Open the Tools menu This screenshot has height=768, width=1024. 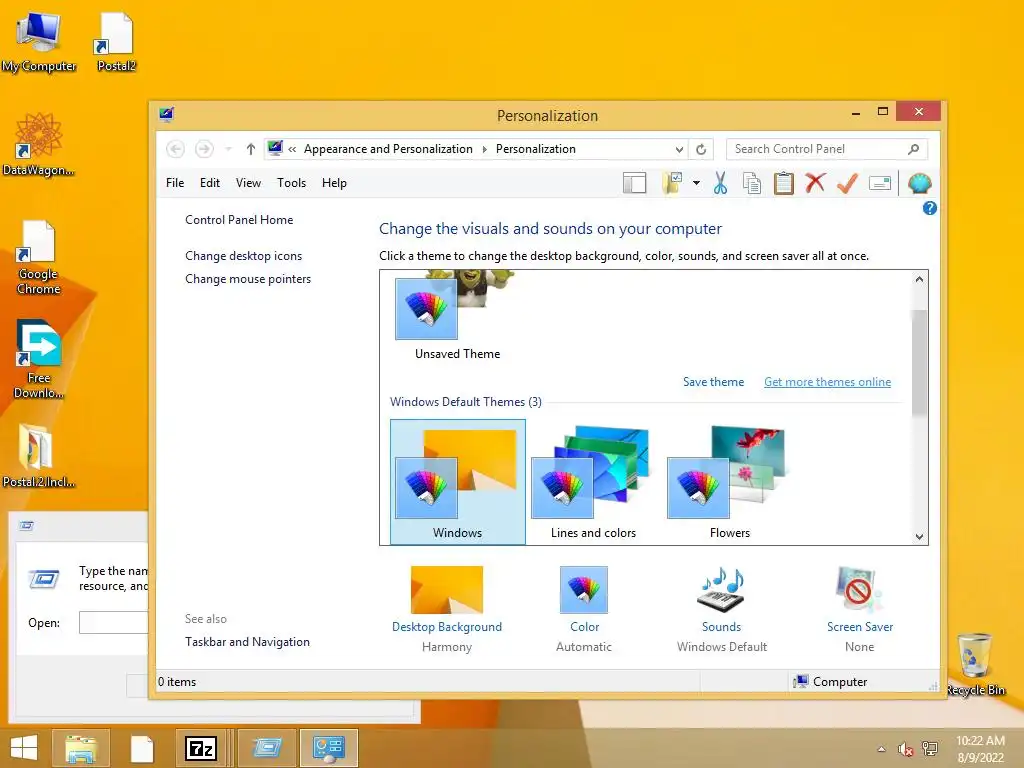[x=291, y=183]
